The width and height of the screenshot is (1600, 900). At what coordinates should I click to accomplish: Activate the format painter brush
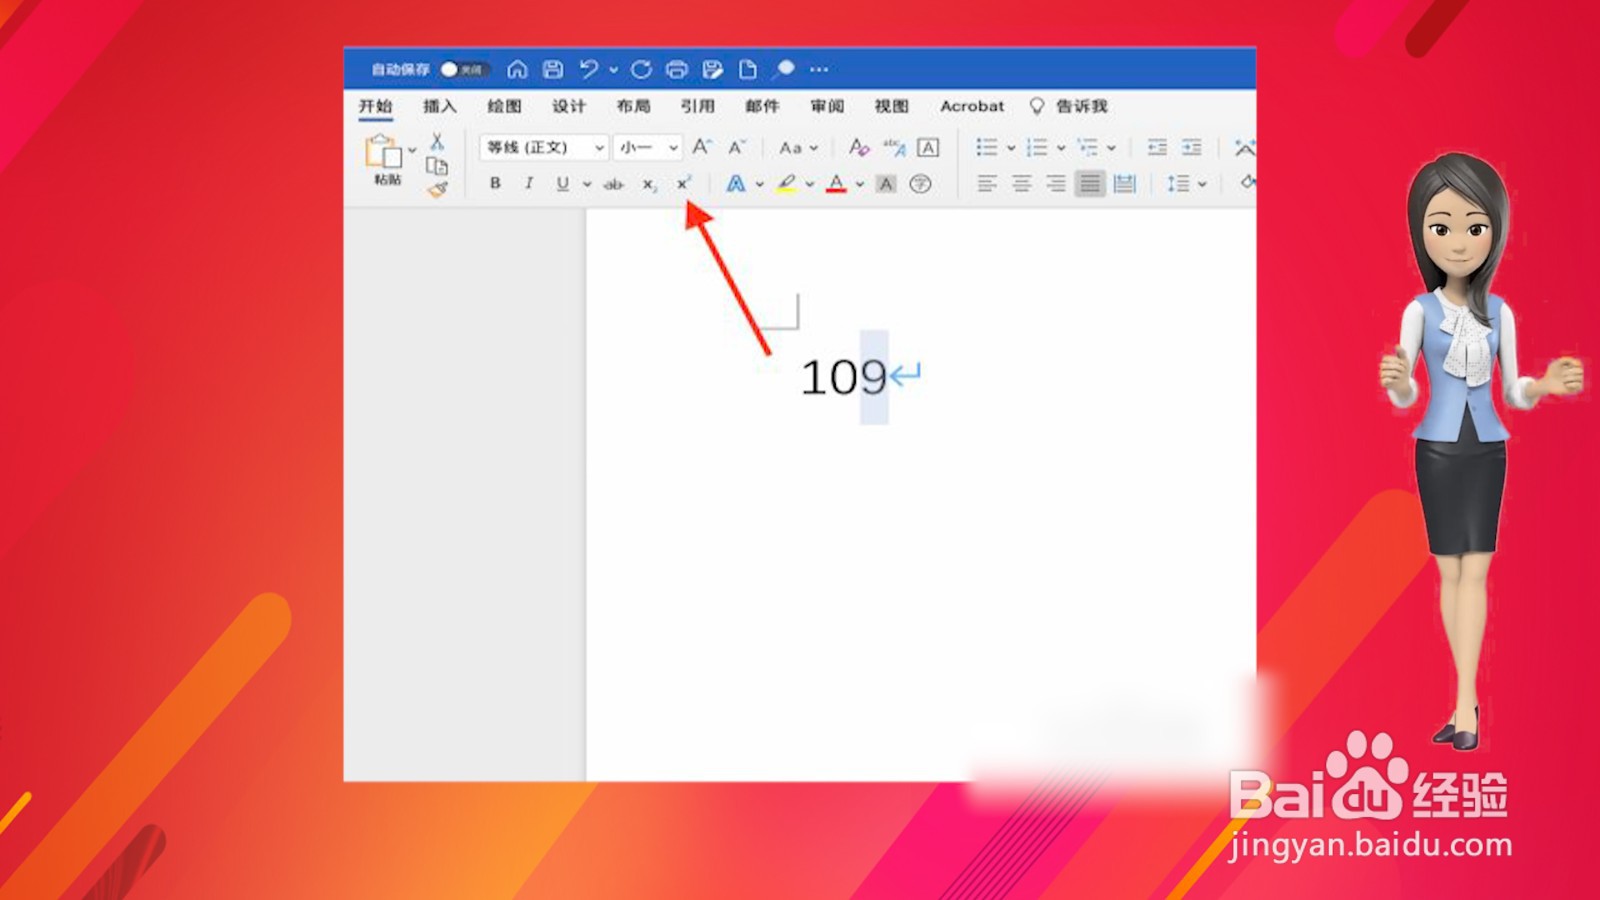tap(437, 189)
